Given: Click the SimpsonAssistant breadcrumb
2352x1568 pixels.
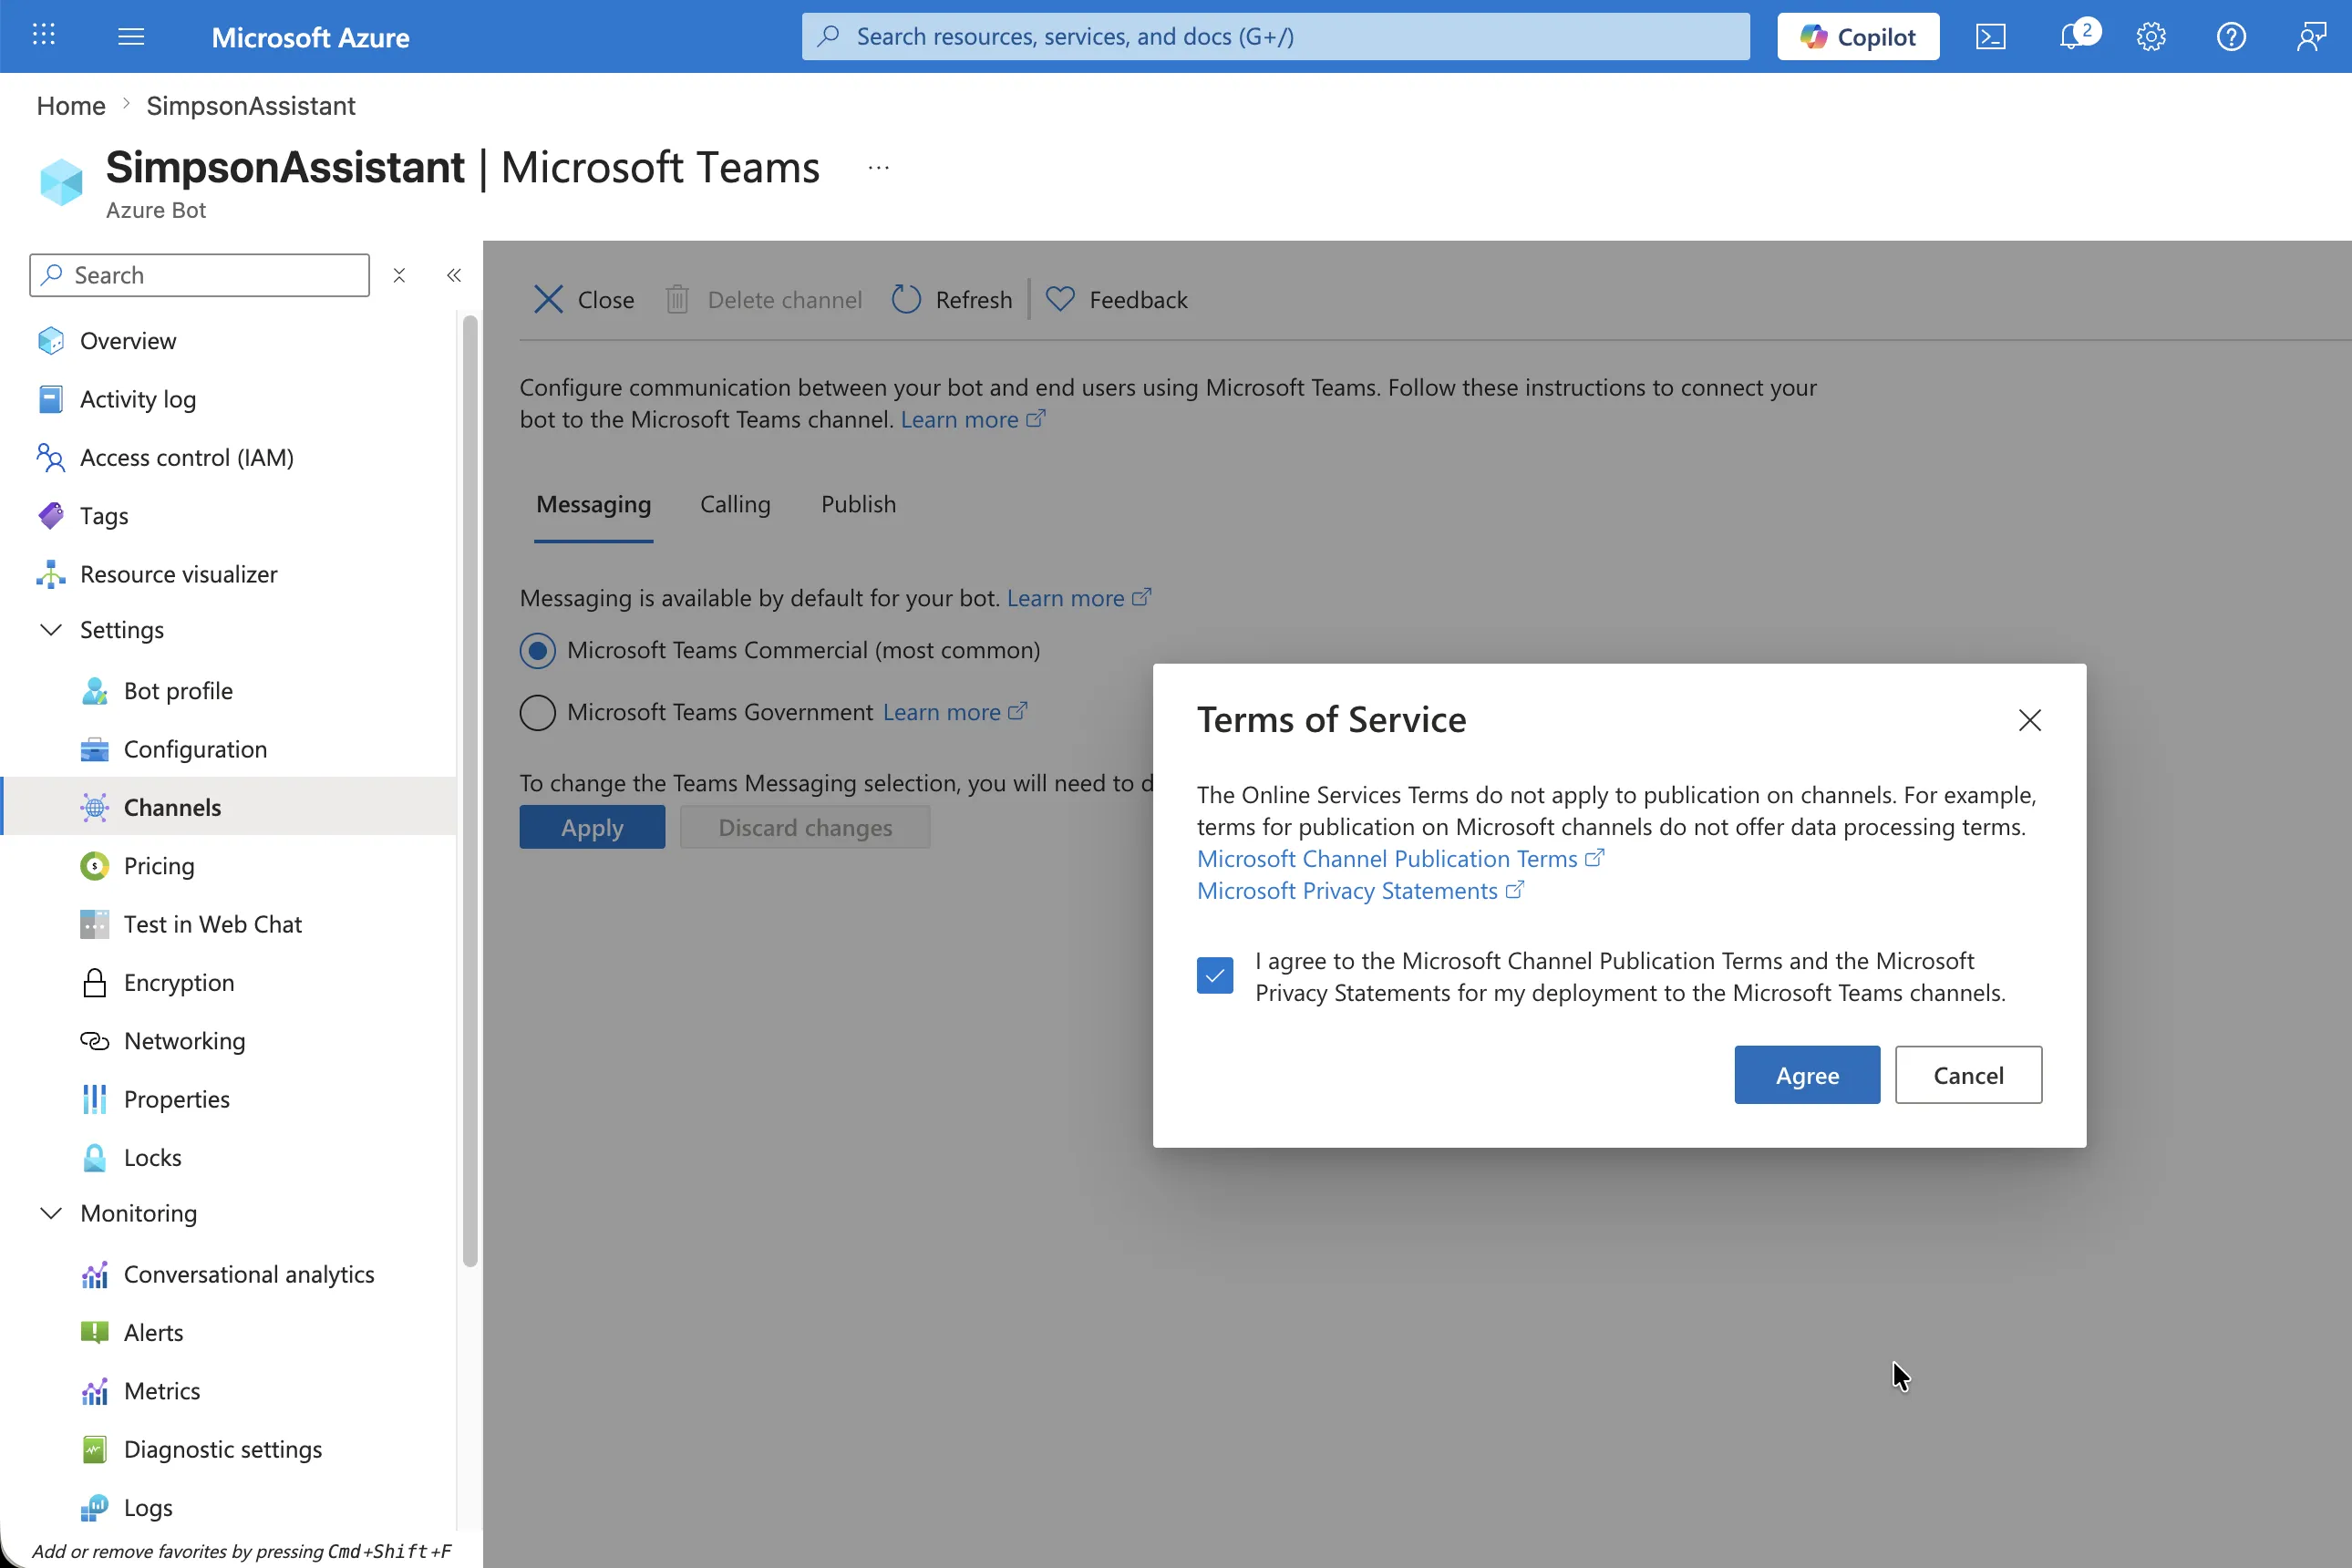Looking at the screenshot, I should tap(250, 106).
